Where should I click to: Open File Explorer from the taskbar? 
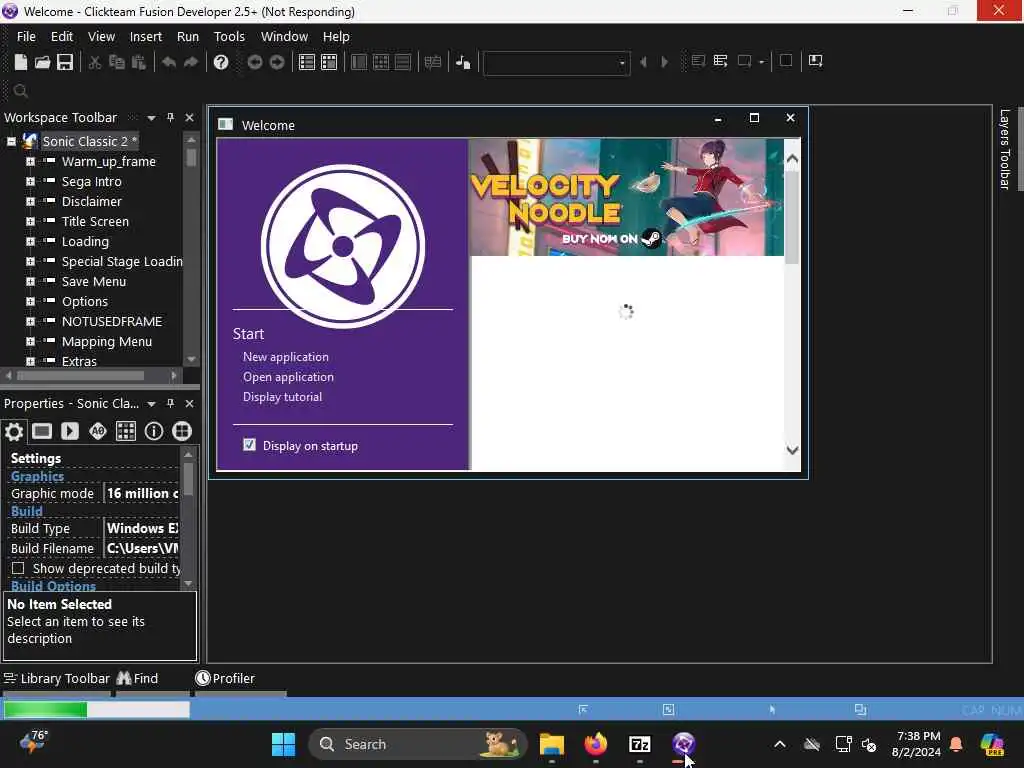pyautogui.click(x=552, y=744)
